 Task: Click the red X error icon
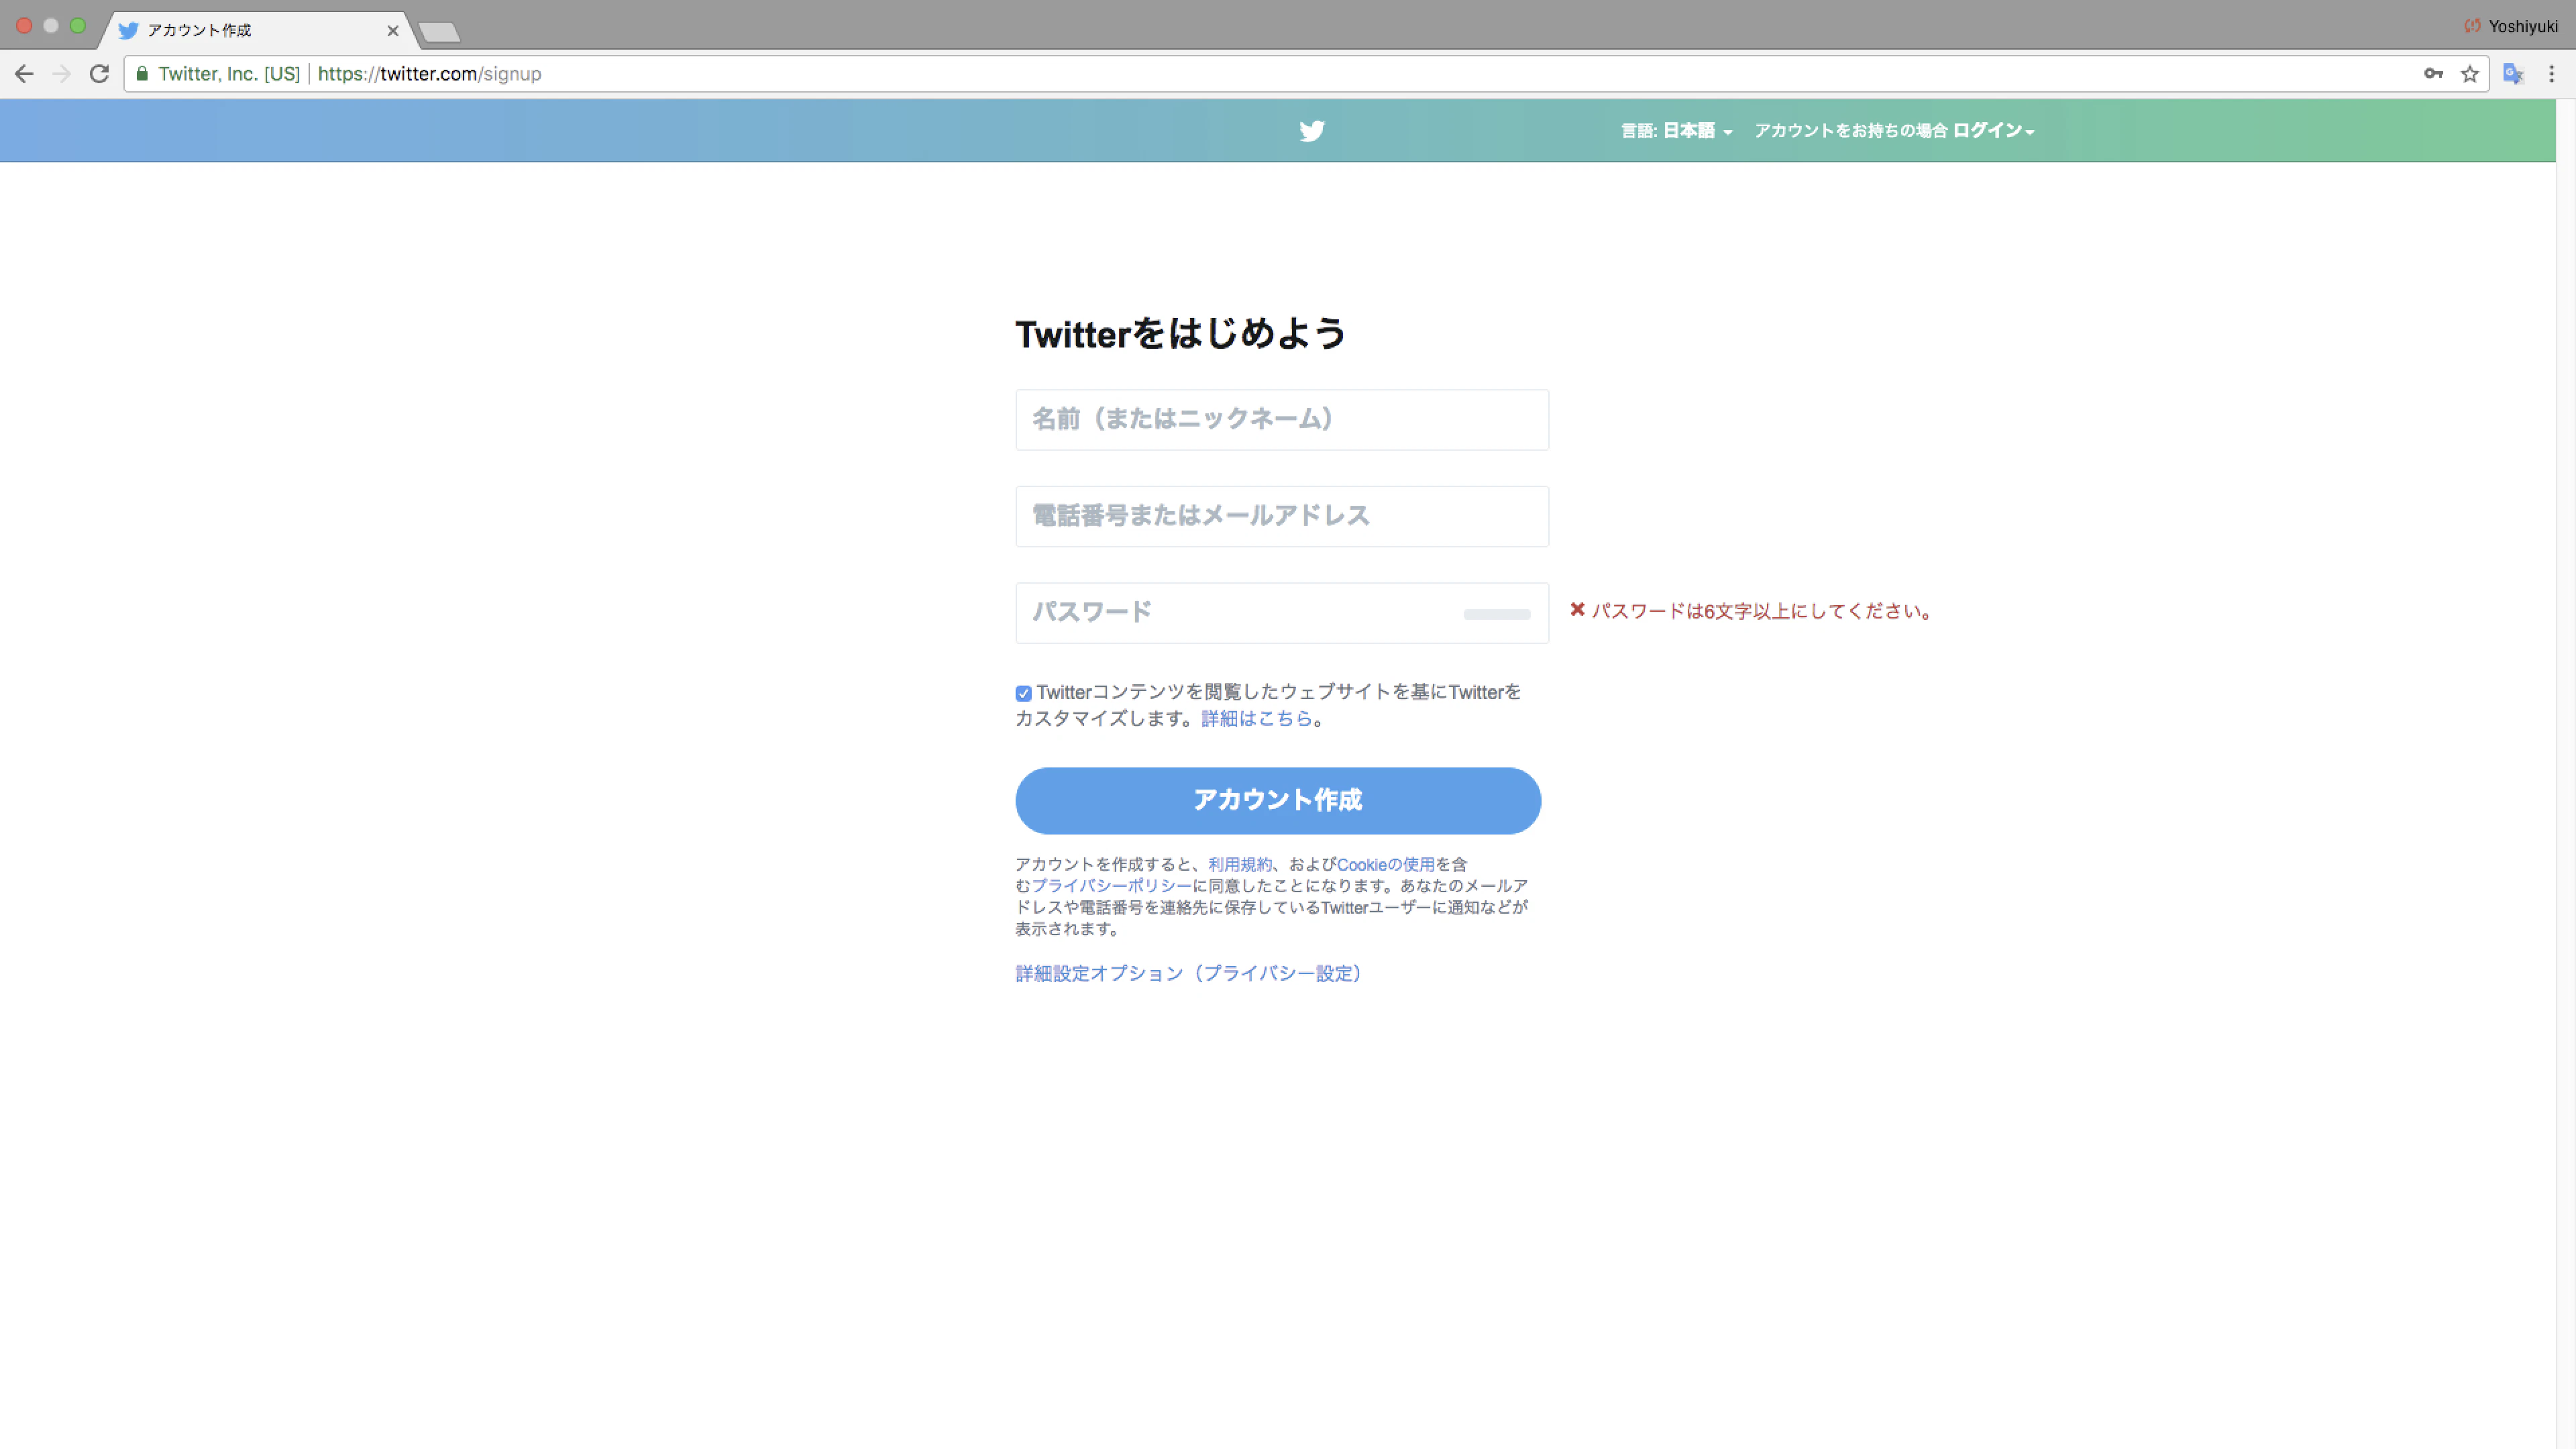click(1577, 609)
